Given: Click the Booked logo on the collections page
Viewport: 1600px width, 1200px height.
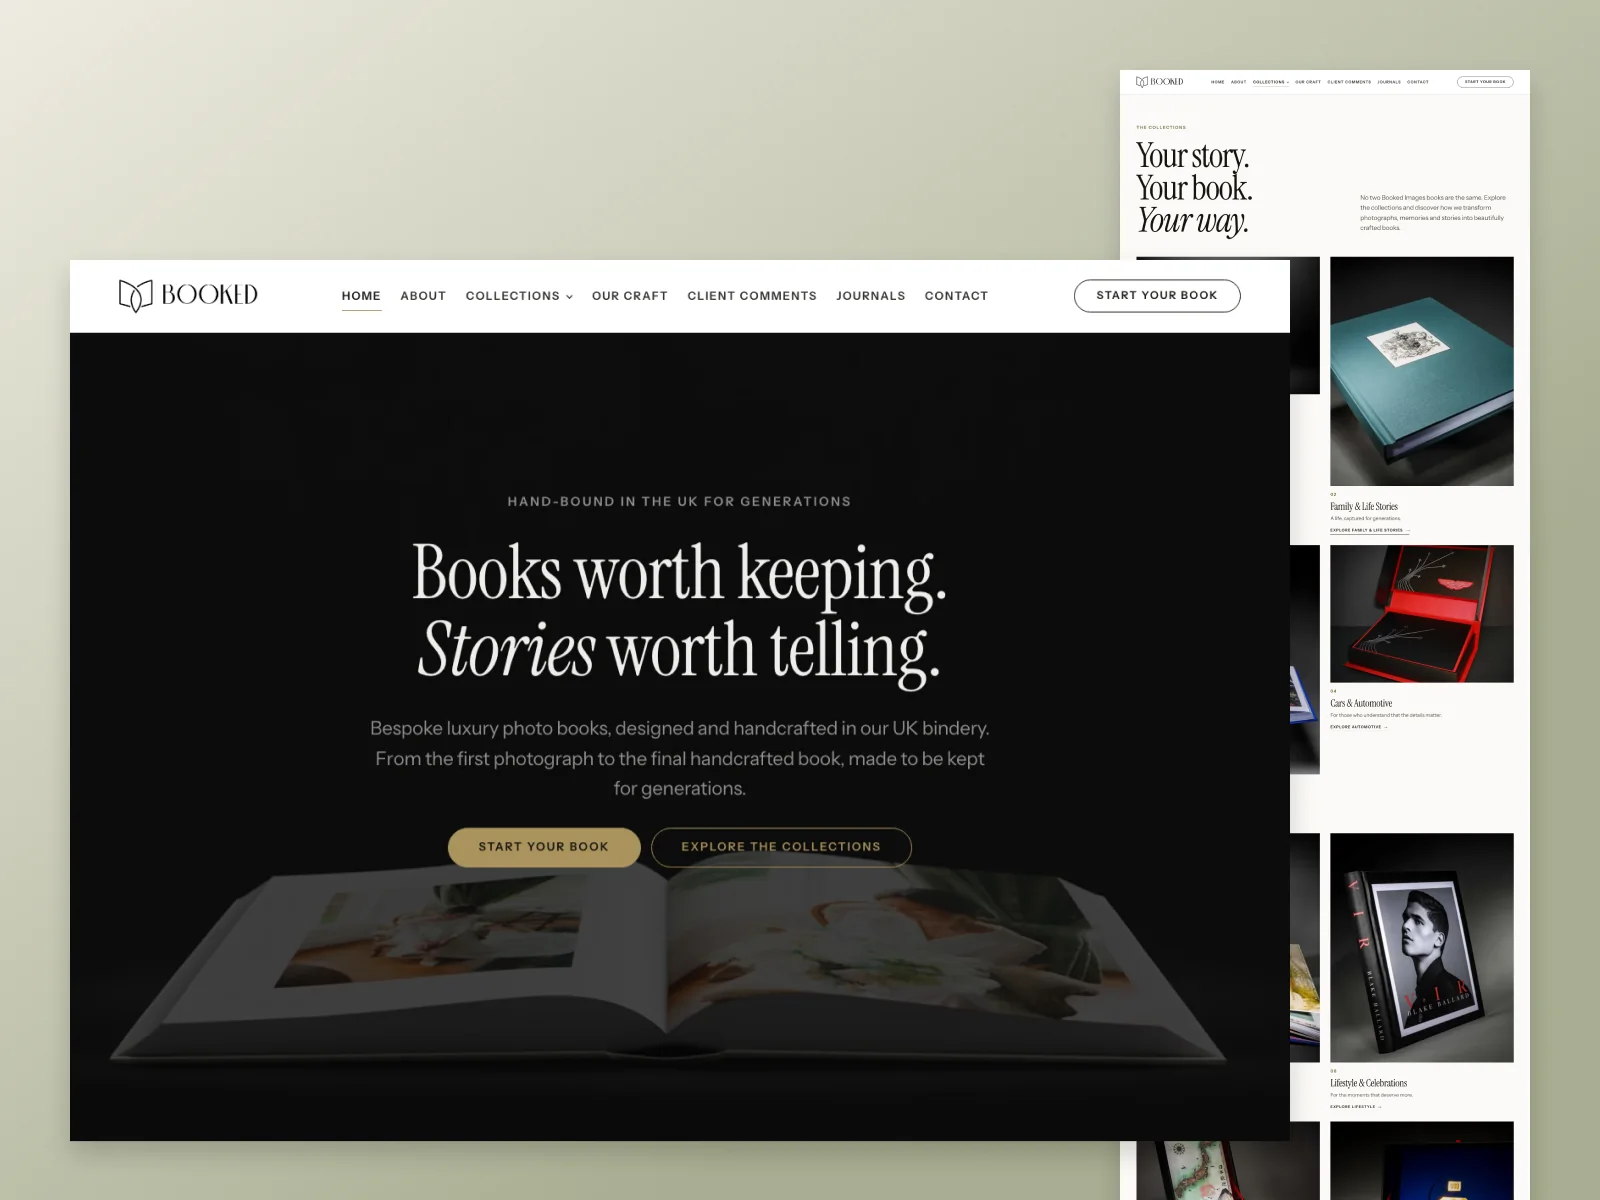Looking at the screenshot, I should point(1160,82).
